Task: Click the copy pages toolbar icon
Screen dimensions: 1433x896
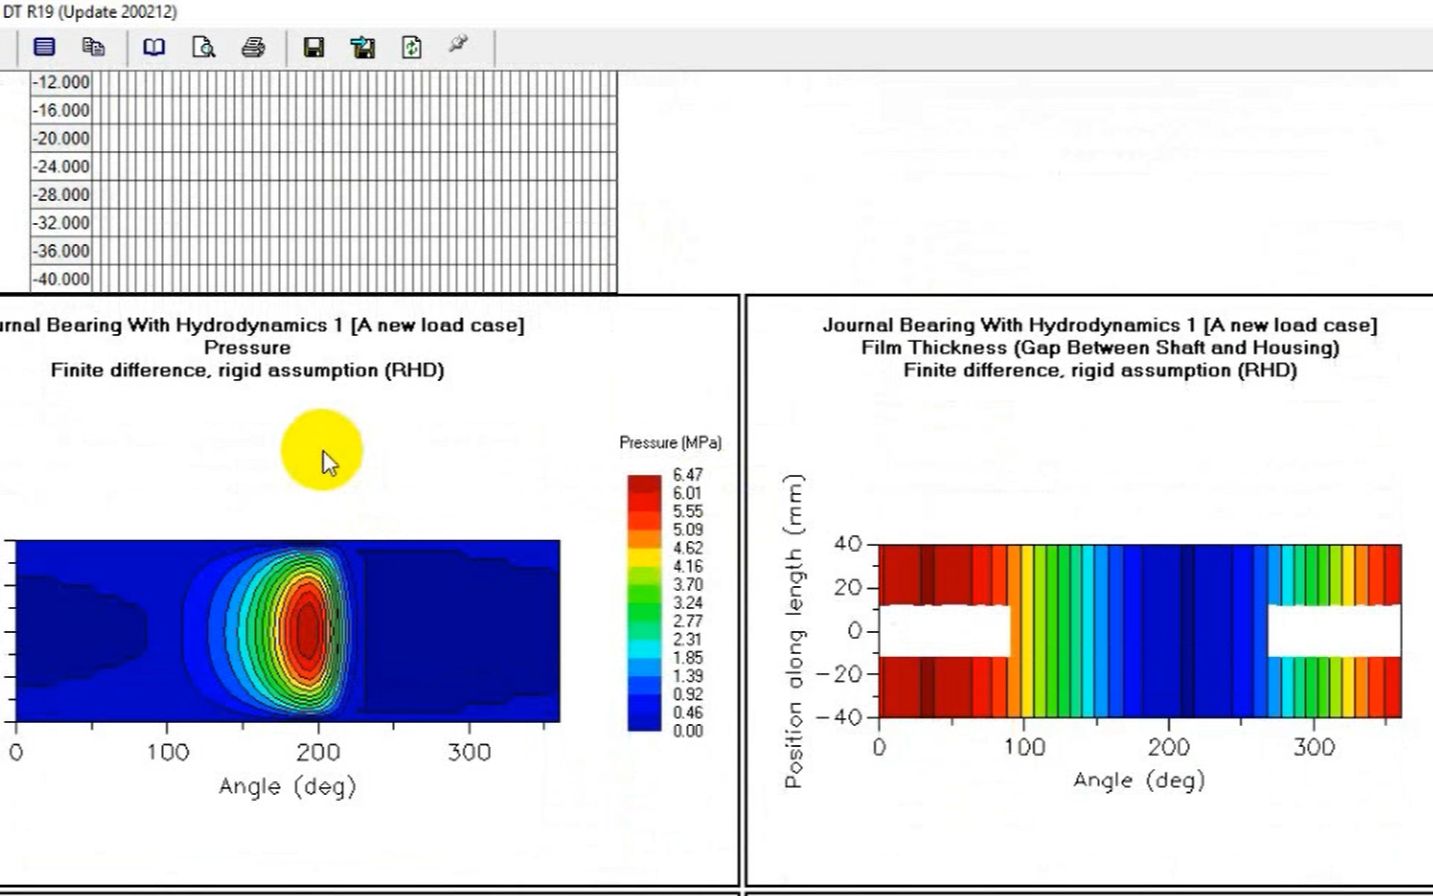Action: pos(94,47)
